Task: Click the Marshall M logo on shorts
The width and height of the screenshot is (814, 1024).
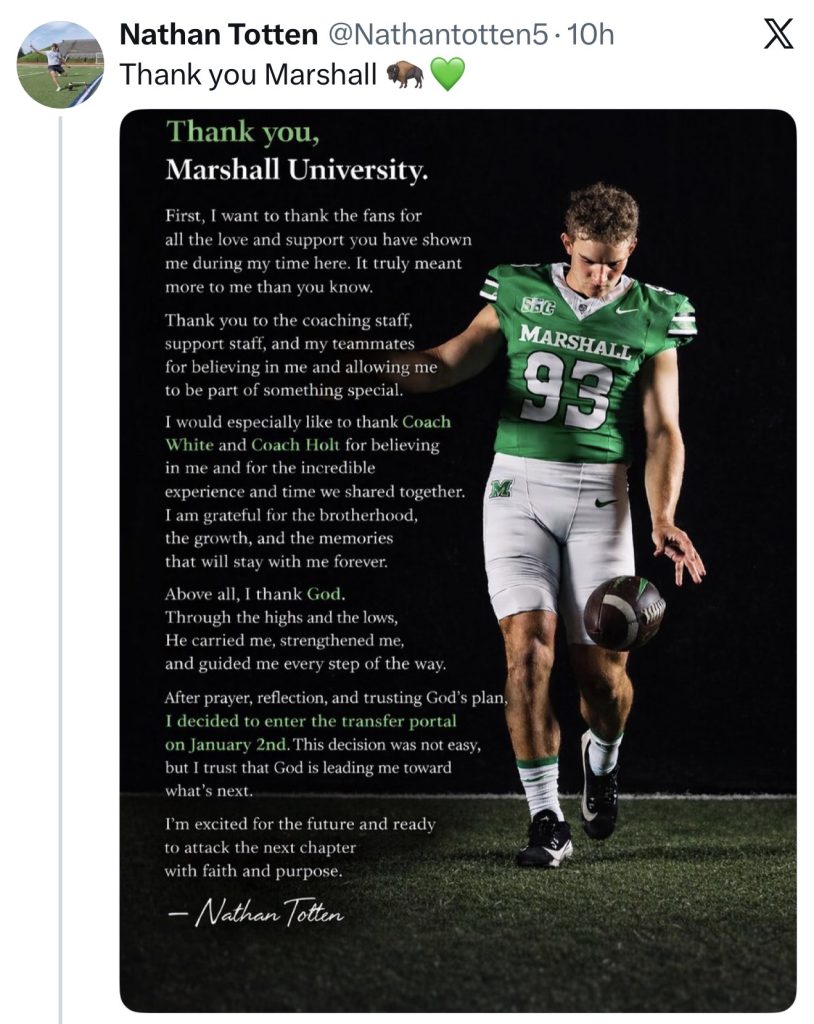Action: point(500,489)
